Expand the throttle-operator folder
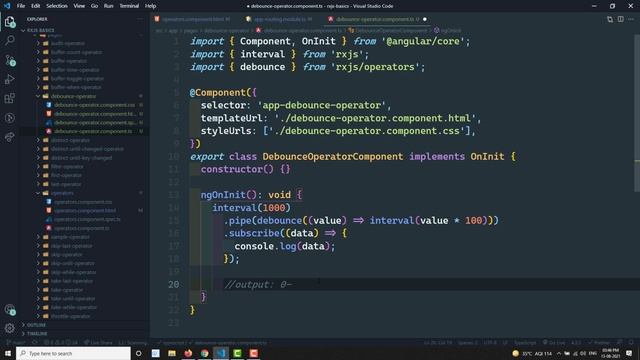This screenshot has width=640, height=360. click(70, 316)
